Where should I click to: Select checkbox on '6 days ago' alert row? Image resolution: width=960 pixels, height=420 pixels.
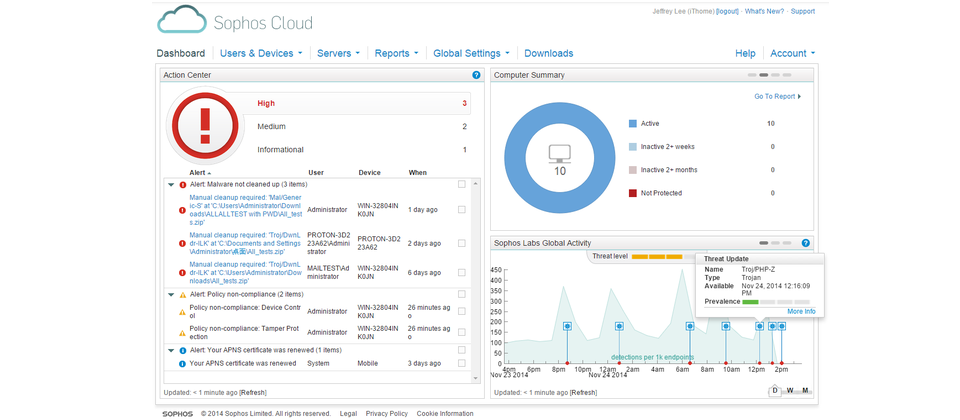[x=462, y=272]
